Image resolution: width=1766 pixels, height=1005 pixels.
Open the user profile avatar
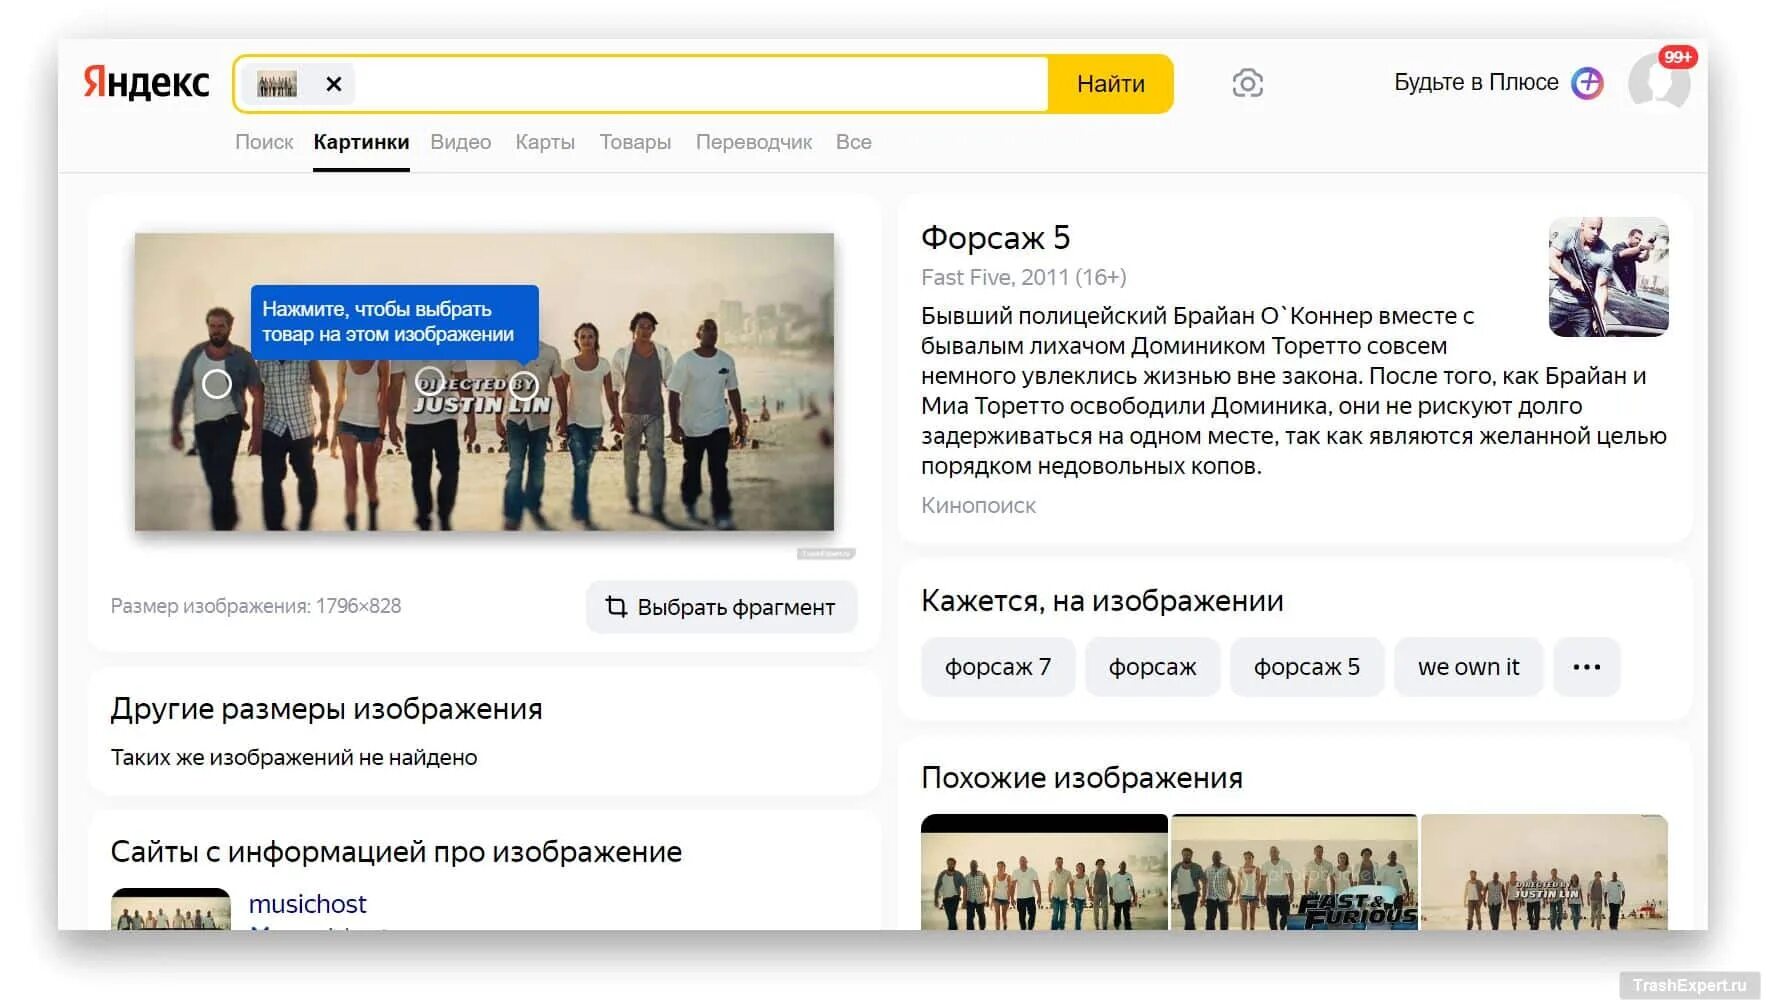click(x=1658, y=83)
